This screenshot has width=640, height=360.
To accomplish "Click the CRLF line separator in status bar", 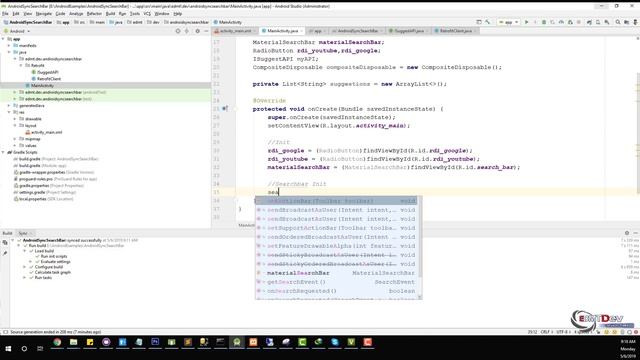I will pos(545,332).
